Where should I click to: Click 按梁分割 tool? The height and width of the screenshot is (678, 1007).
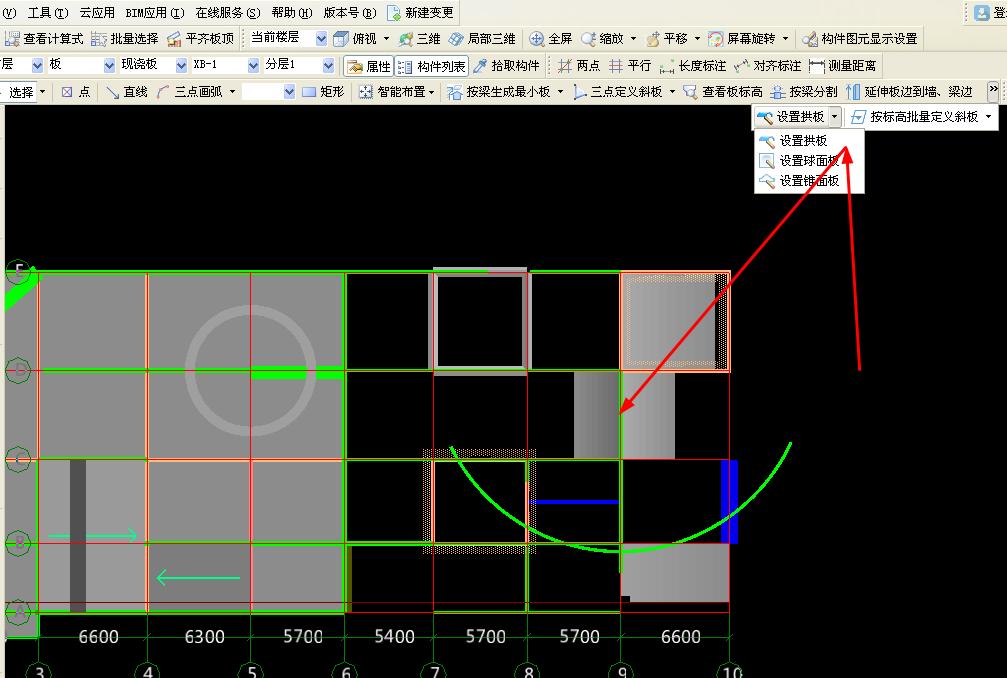[804, 92]
